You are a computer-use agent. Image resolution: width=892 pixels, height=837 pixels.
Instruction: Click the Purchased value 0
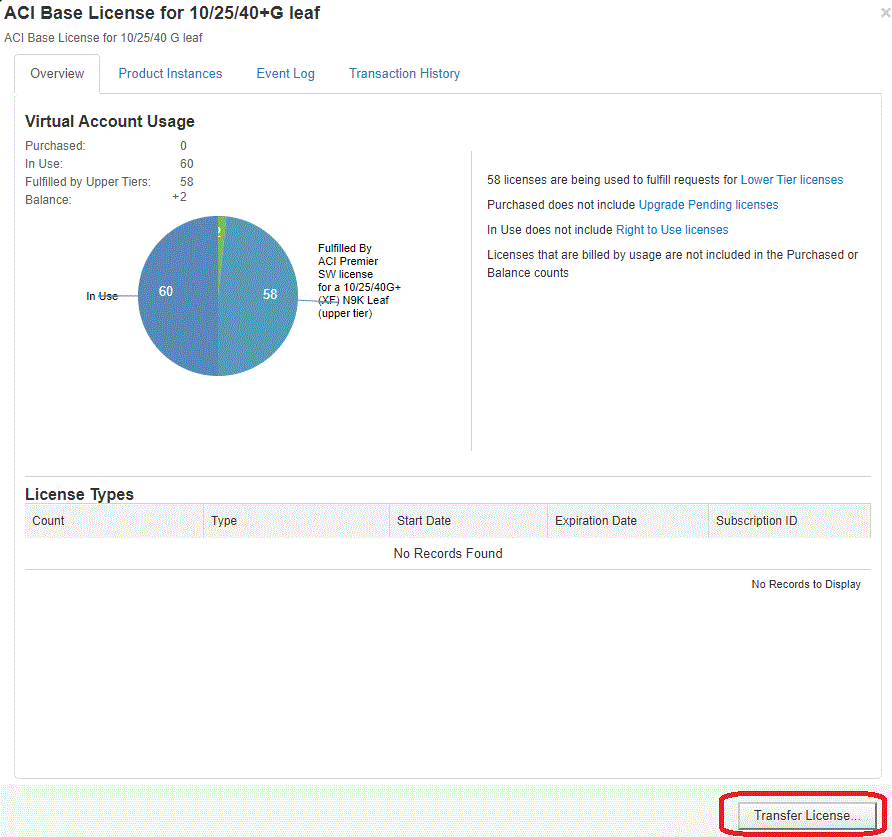tap(183, 146)
